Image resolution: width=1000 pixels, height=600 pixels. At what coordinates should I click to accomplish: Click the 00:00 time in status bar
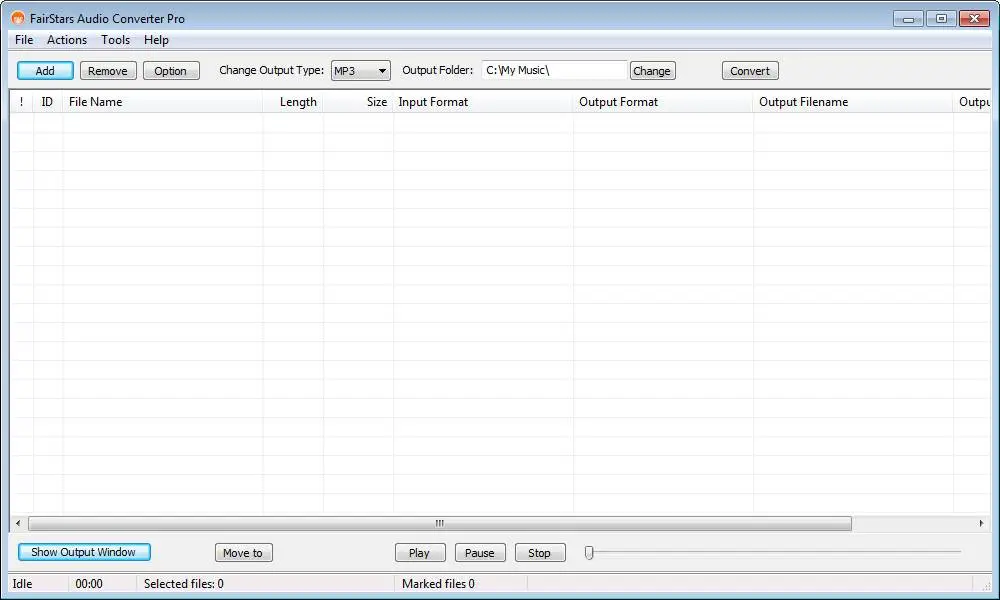(89, 583)
